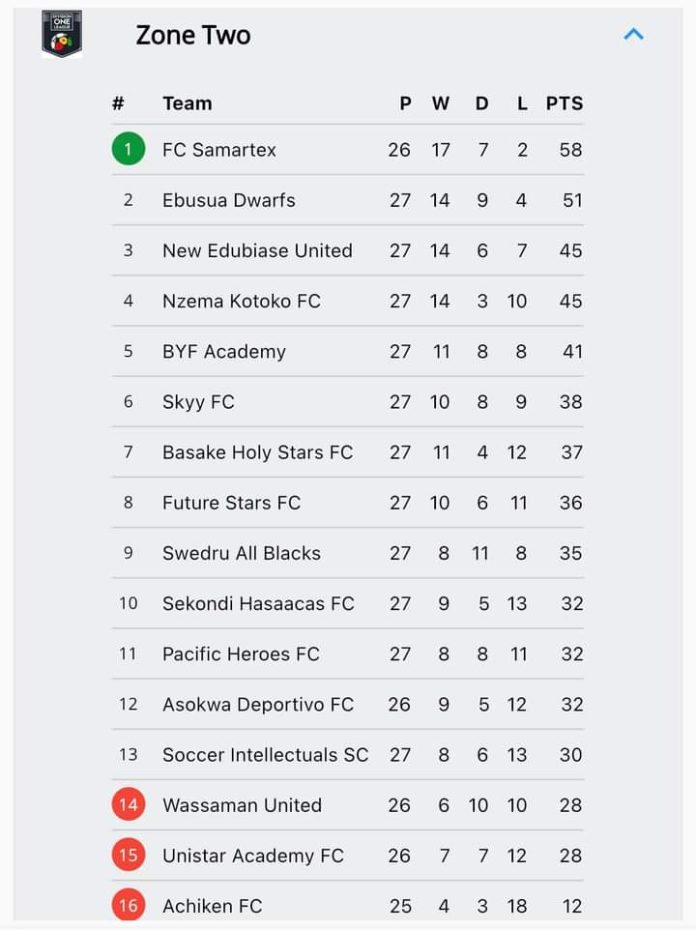
Task: Open Wassaman United team row
Action: coord(348,805)
